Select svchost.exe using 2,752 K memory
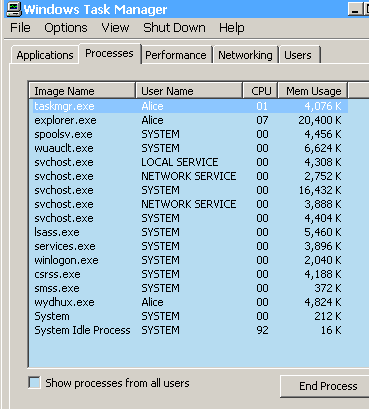Viewport: 369px width, 409px height. [x=189, y=176]
